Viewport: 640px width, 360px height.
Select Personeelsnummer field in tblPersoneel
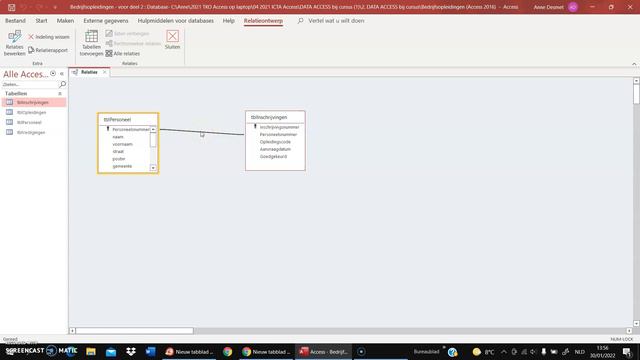[131, 129]
